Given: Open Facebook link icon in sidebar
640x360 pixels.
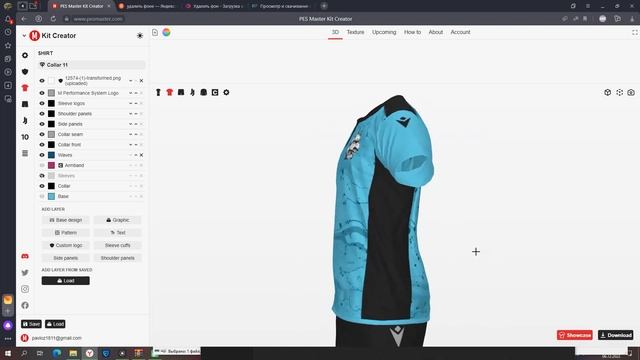Looking at the screenshot, I should (25, 305).
